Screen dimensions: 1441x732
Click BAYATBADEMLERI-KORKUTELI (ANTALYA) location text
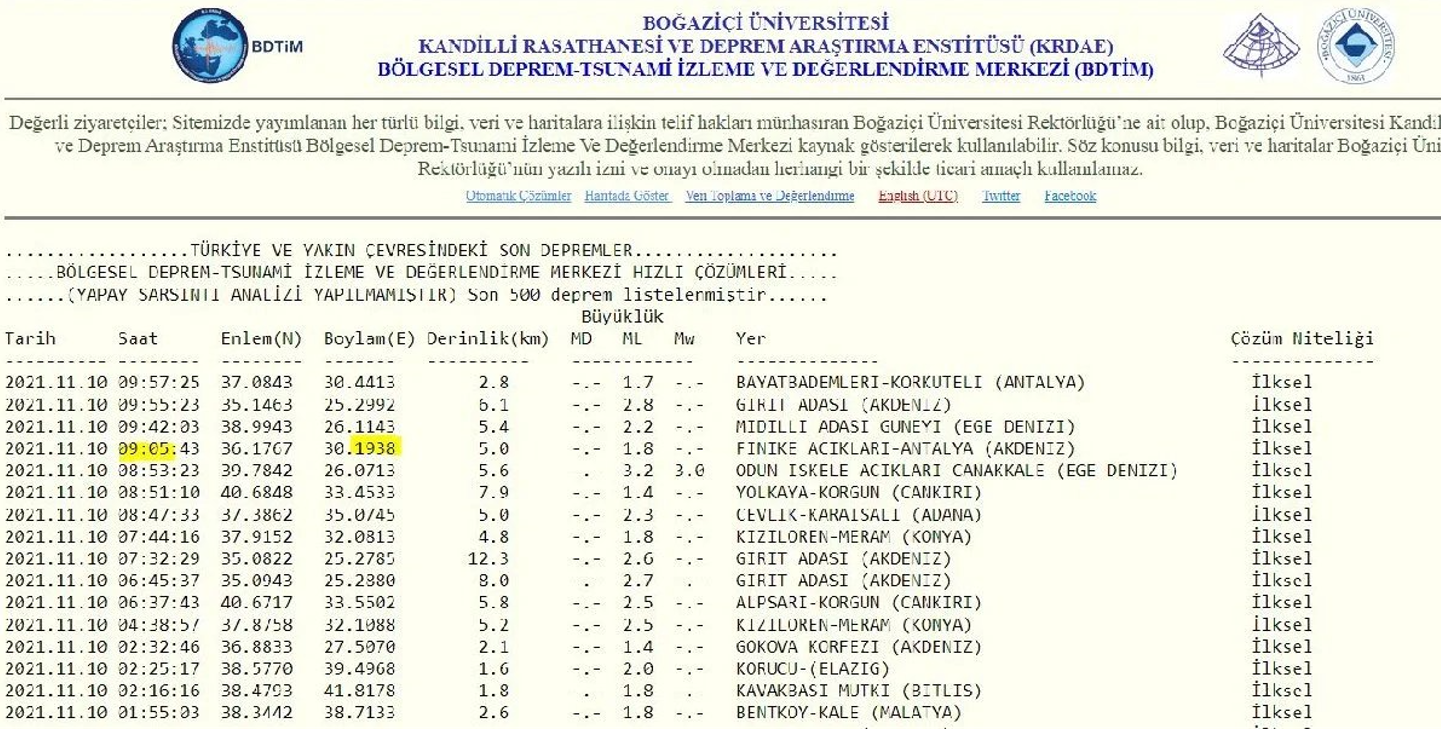910,382
